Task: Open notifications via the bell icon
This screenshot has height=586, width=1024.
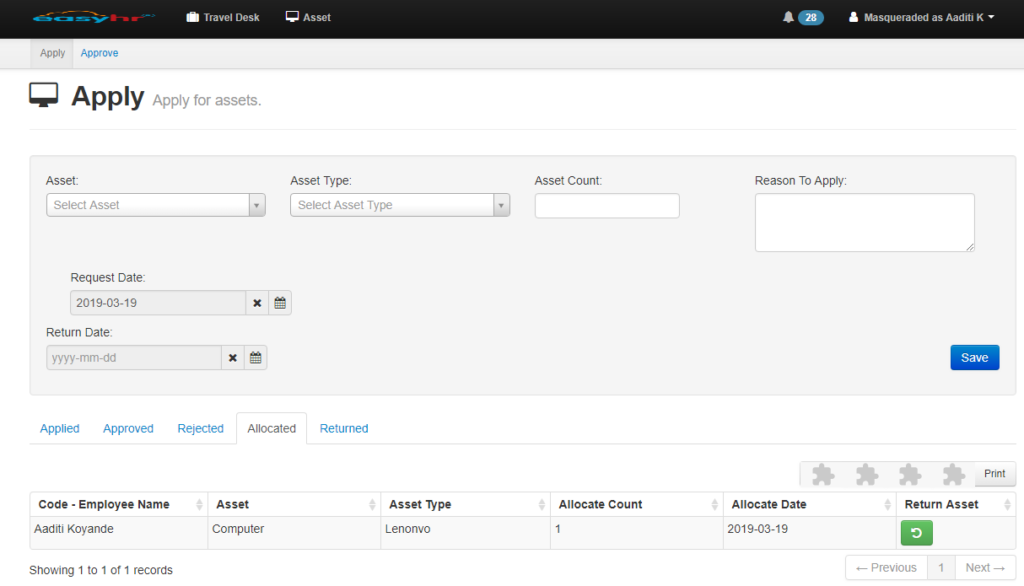Action: [x=788, y=16]
